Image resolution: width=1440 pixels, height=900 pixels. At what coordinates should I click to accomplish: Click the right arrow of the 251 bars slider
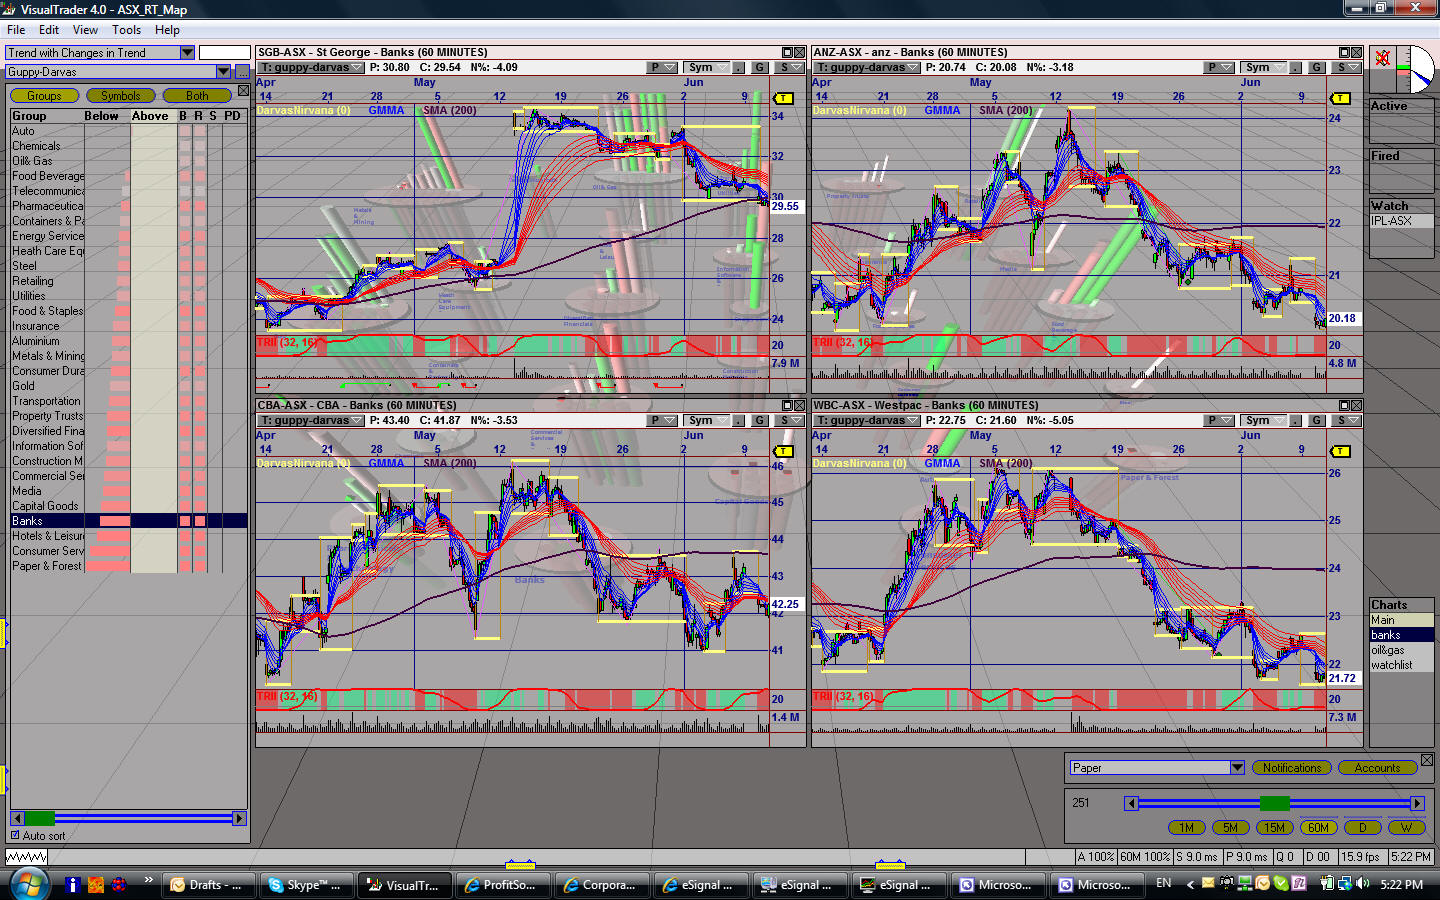pyautogui.click(x=1417, y=803)
